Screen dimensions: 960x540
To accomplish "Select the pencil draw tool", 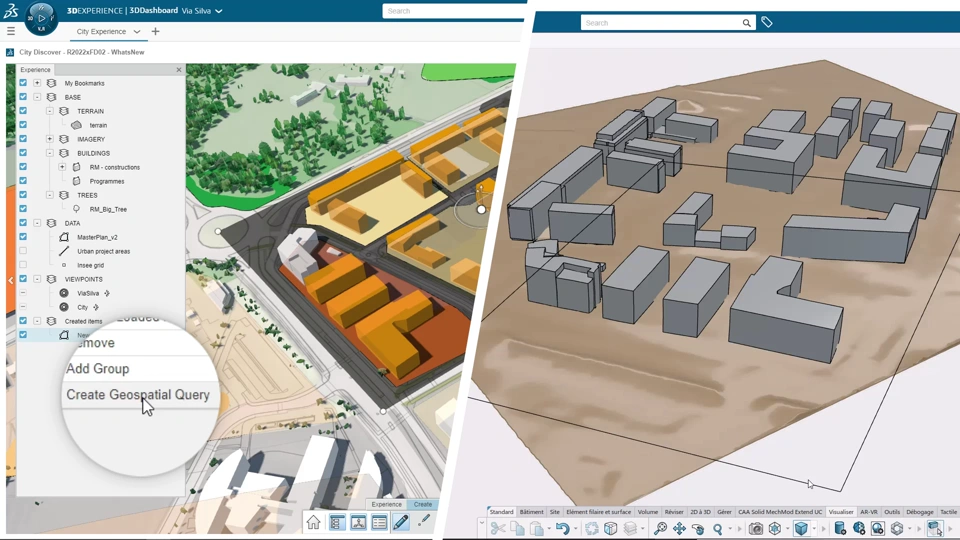I will (x=401, y=522).
